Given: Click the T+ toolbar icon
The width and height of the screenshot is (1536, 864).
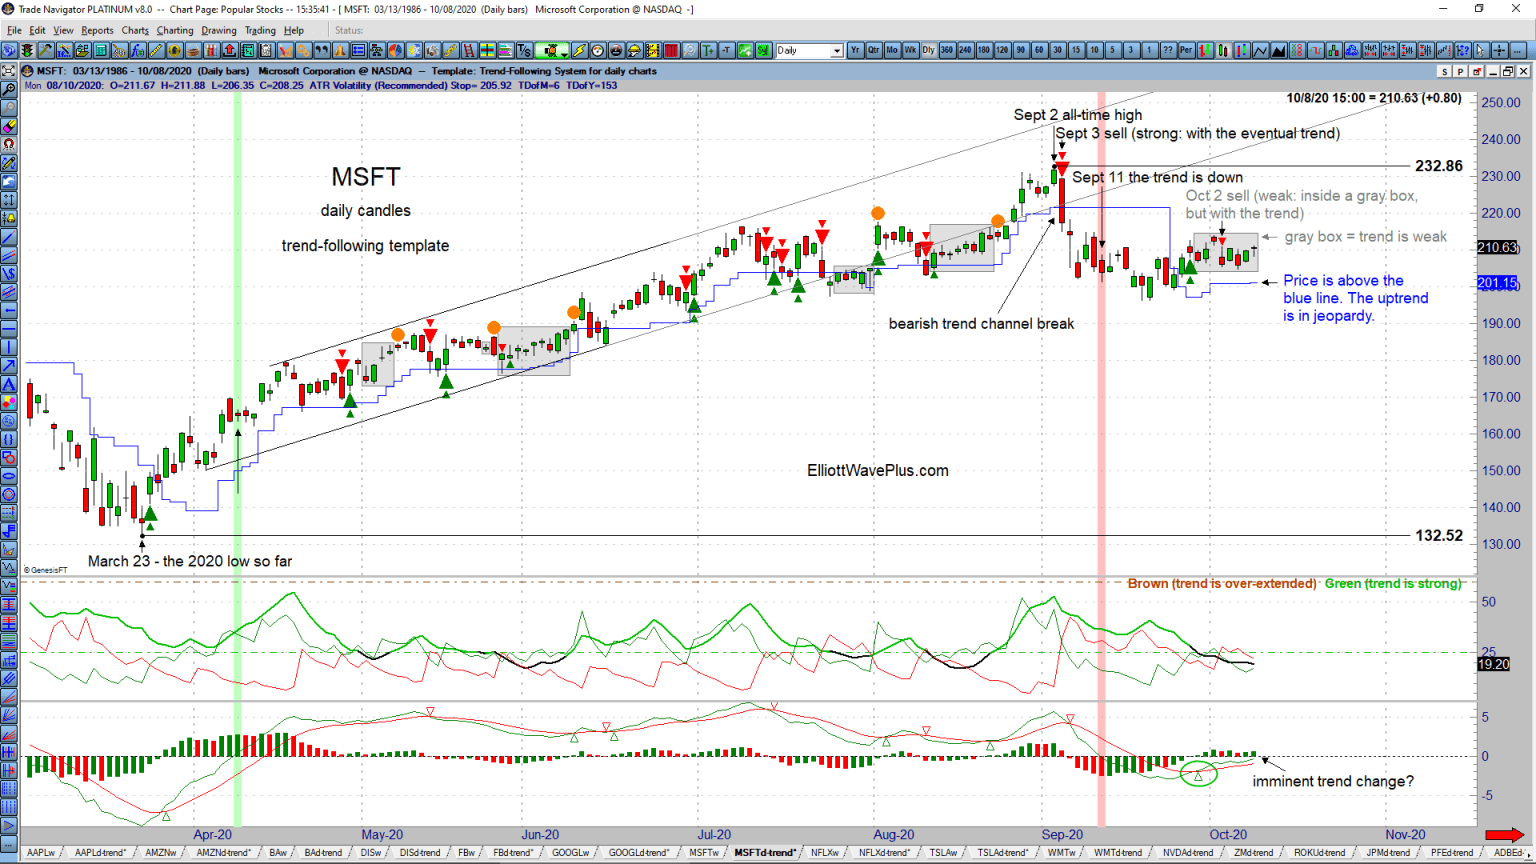Looking at the screenshot, I should 708,50.
